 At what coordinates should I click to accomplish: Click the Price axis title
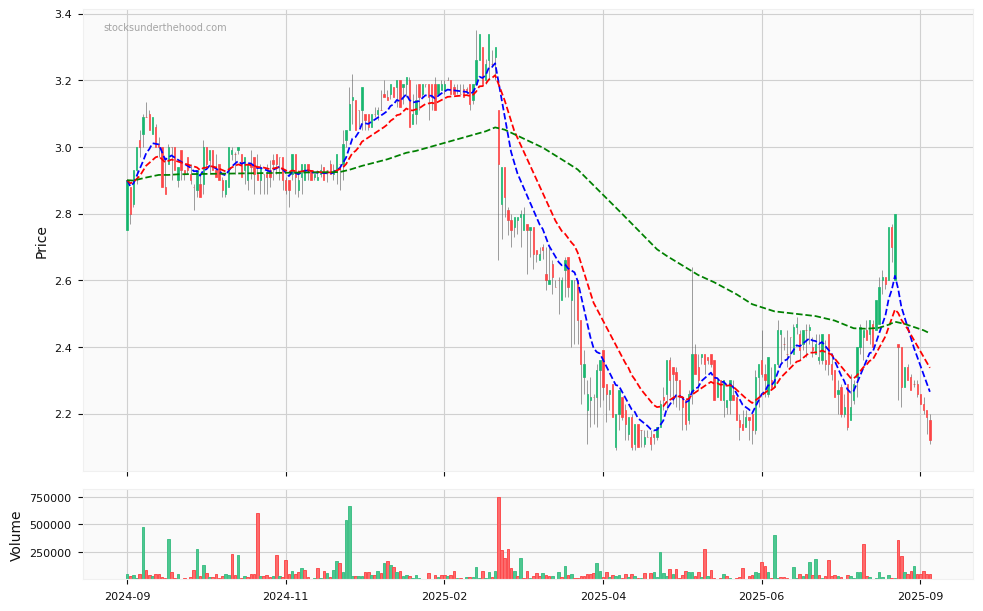tap(41, 243)
